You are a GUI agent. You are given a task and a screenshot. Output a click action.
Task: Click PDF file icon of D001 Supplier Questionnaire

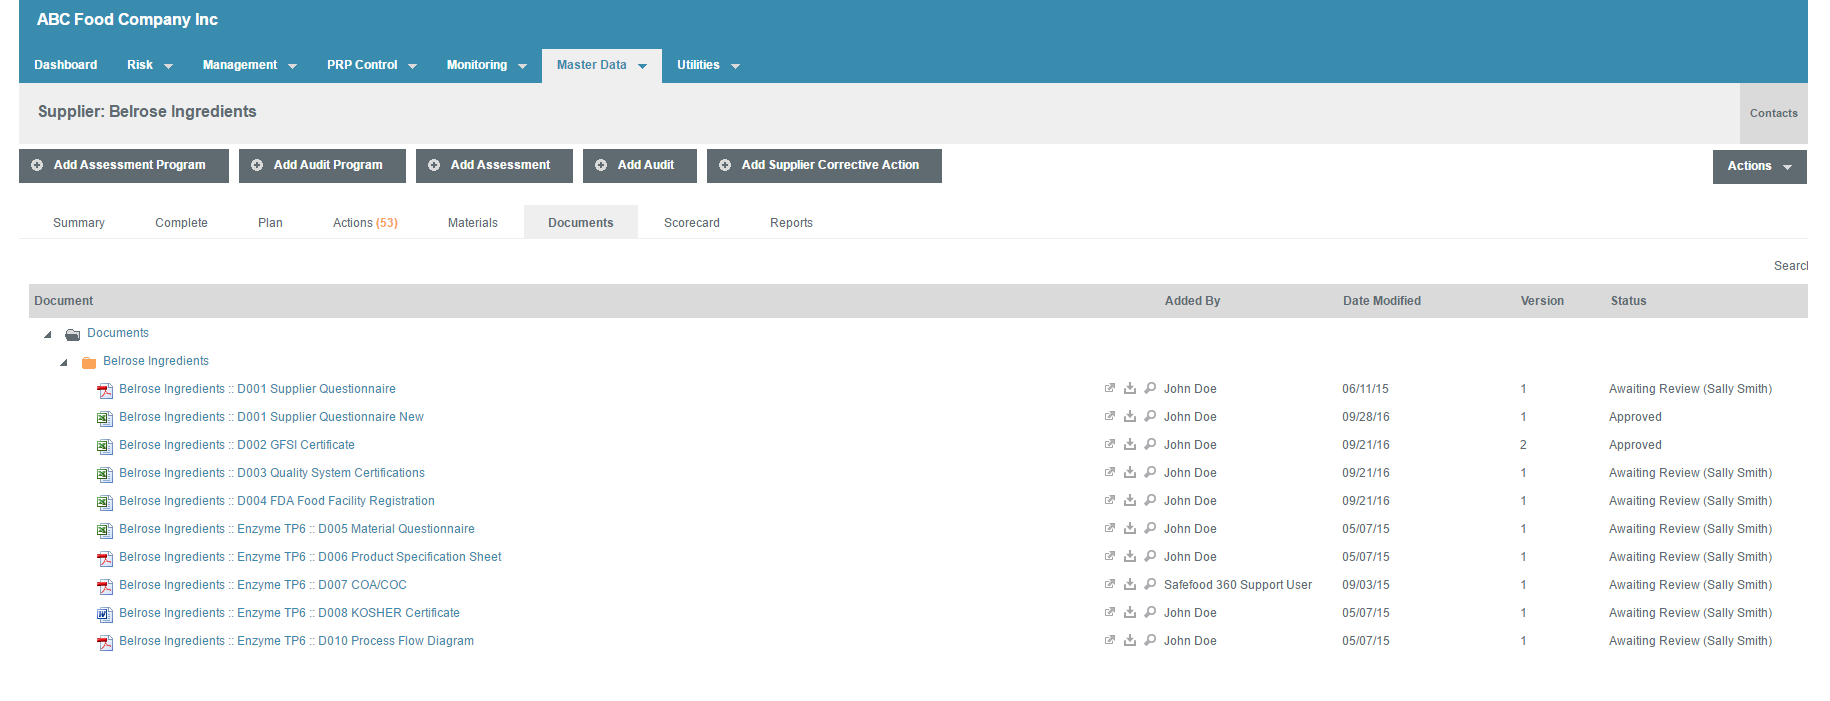click(x=104, y=390)
